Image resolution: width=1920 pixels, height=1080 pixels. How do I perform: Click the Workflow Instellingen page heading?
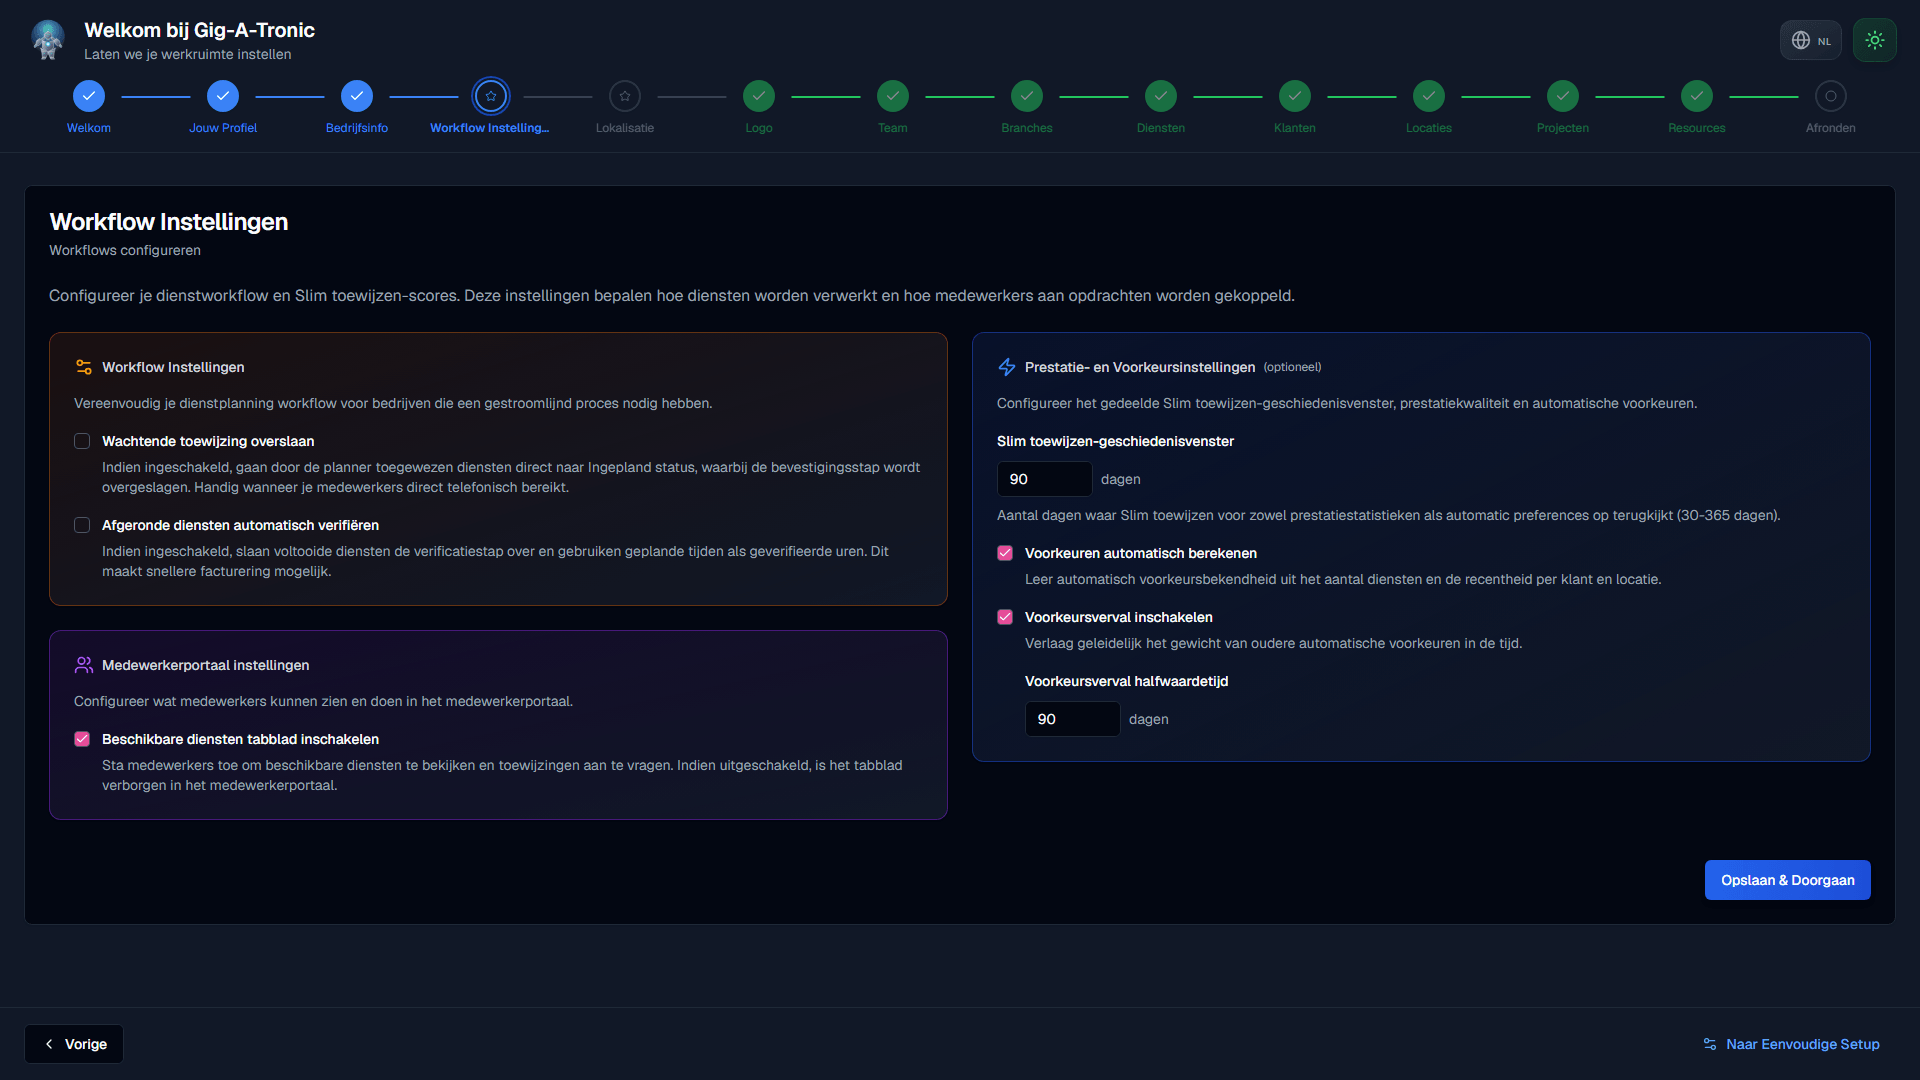(169, 222)
